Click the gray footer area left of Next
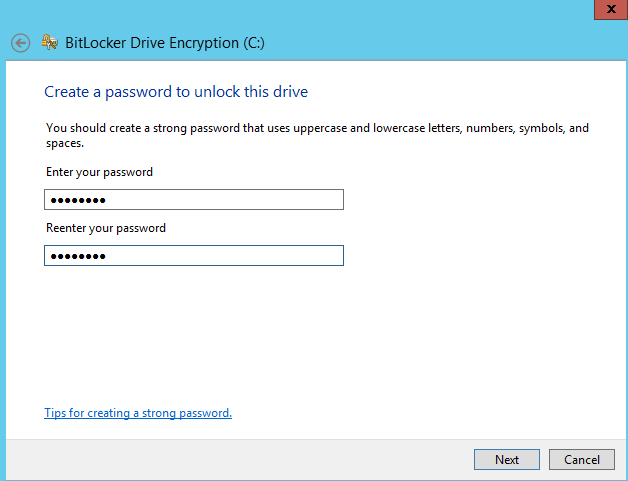628x481 pixels. [250, 459]
